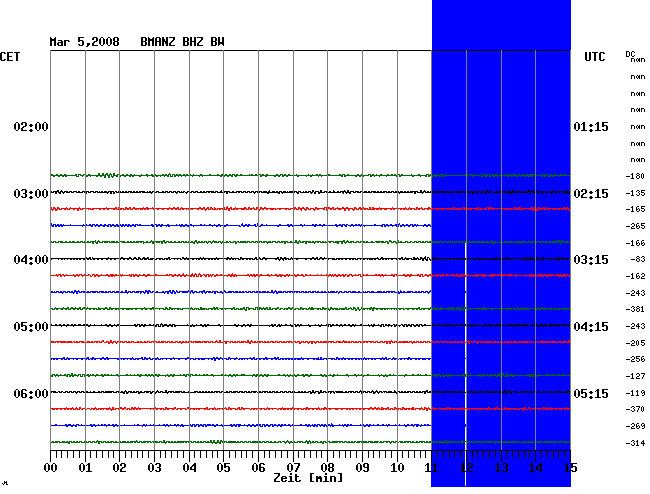Screen dimensions: 650x494
Task: Select the 06:00 CET time label
Action: pos(31,393)
